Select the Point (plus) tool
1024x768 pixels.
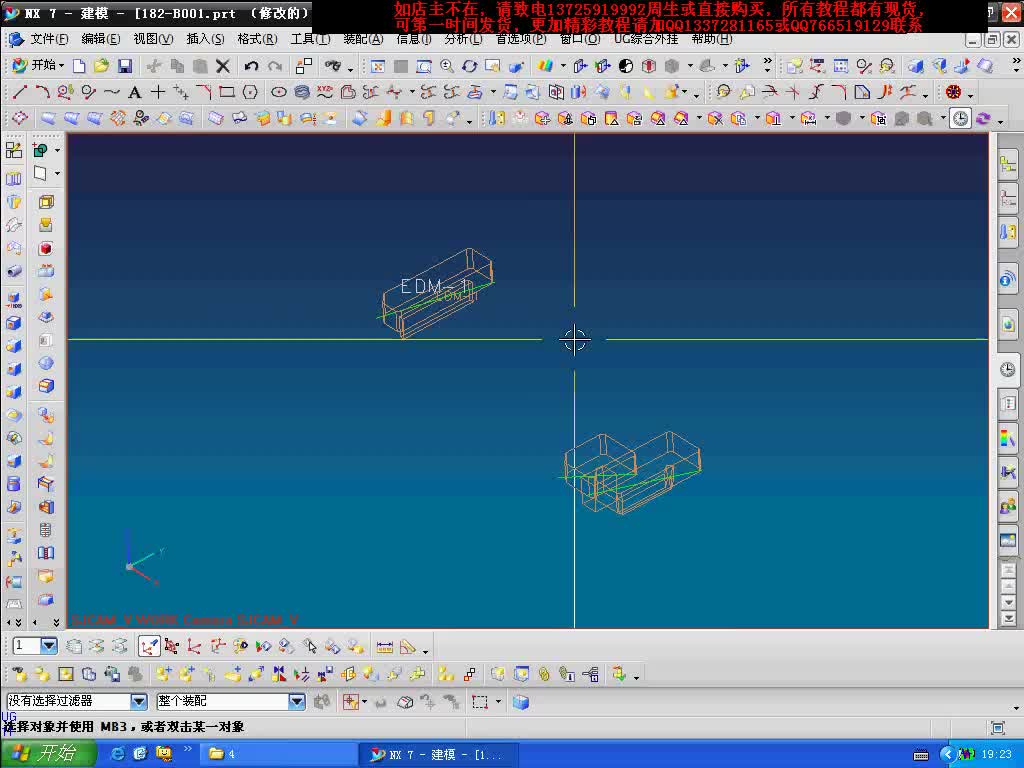point(157,92)
